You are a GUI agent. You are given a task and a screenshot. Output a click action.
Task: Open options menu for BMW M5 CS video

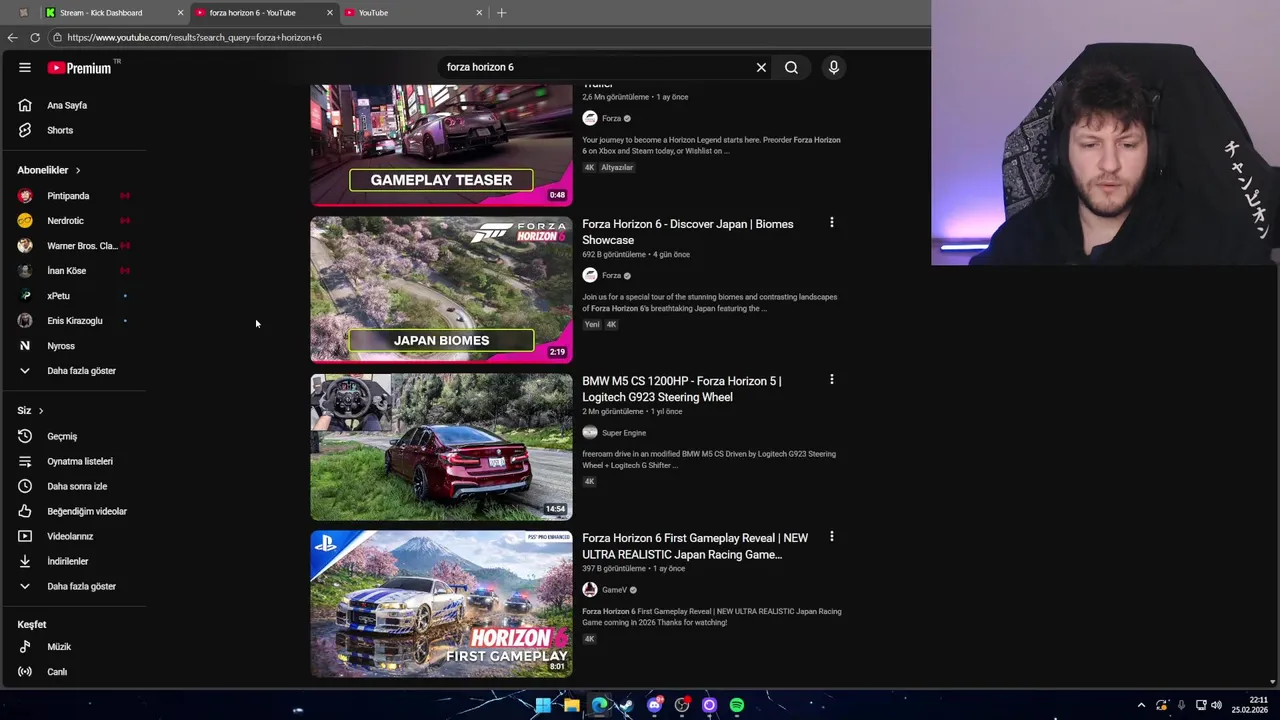tap(831, 380)
